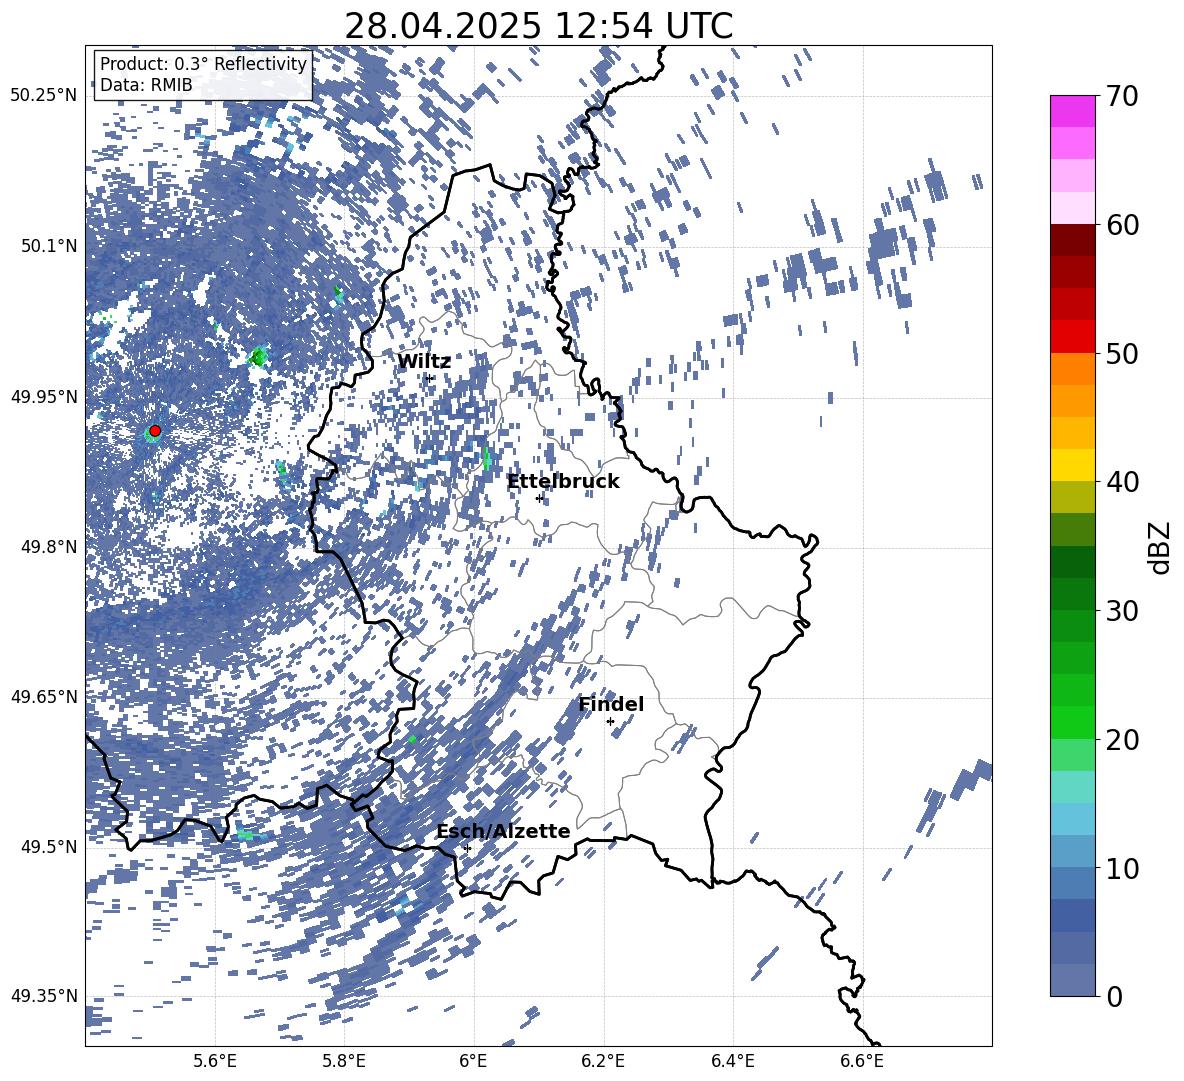Click the 0 tick on colorbar
Image resolution: width=1184 pixels, height=1081 pixels.
(x=1114, y=996)
